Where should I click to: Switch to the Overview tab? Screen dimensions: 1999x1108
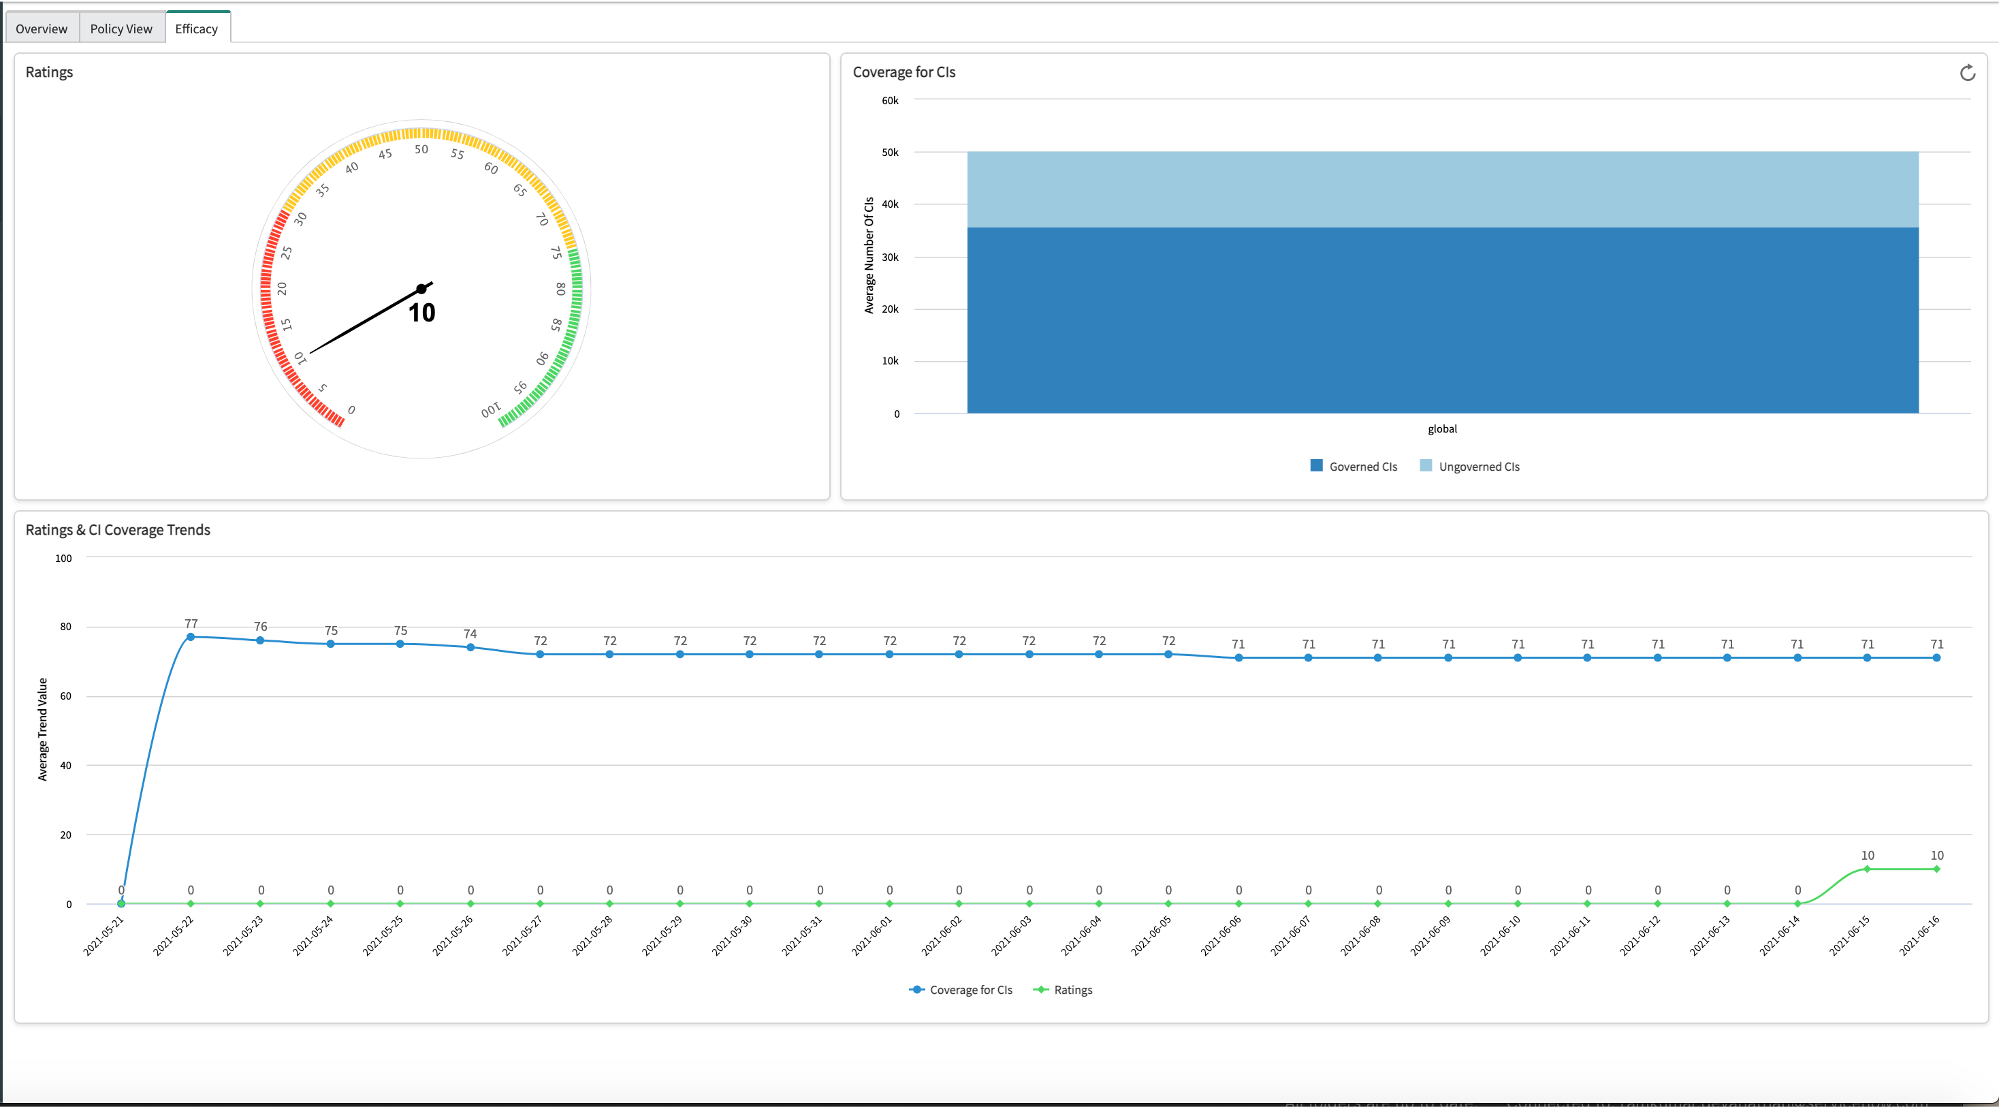coord(41,28)
